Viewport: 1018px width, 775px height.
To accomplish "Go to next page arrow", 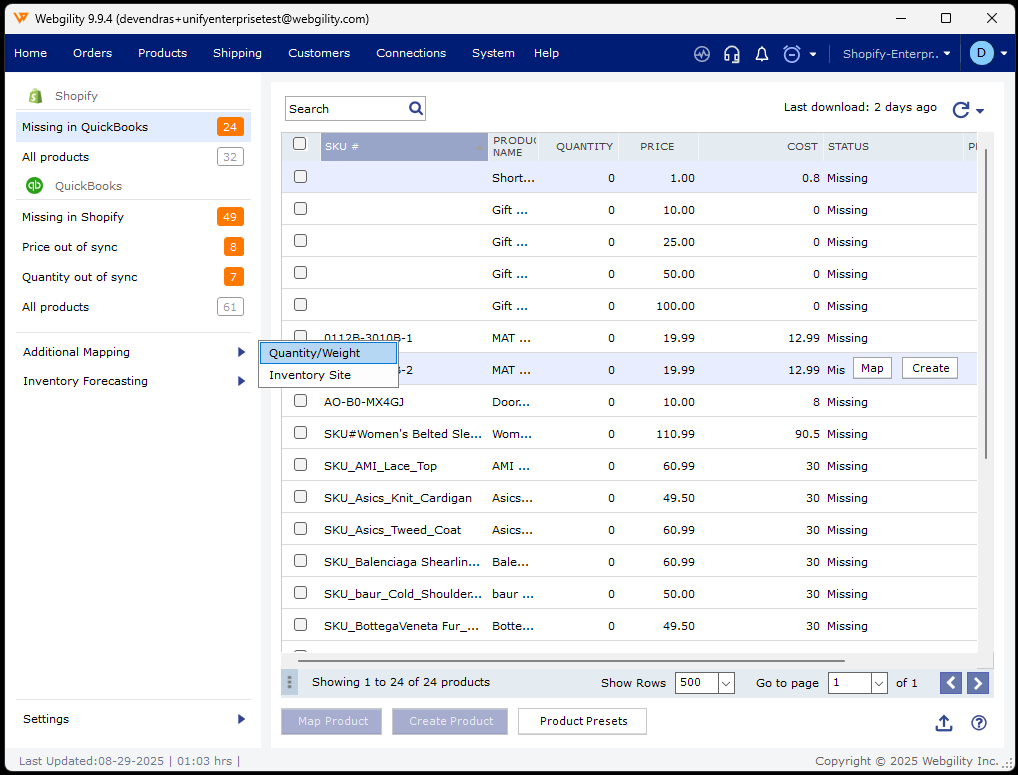I will pos(979,683).
